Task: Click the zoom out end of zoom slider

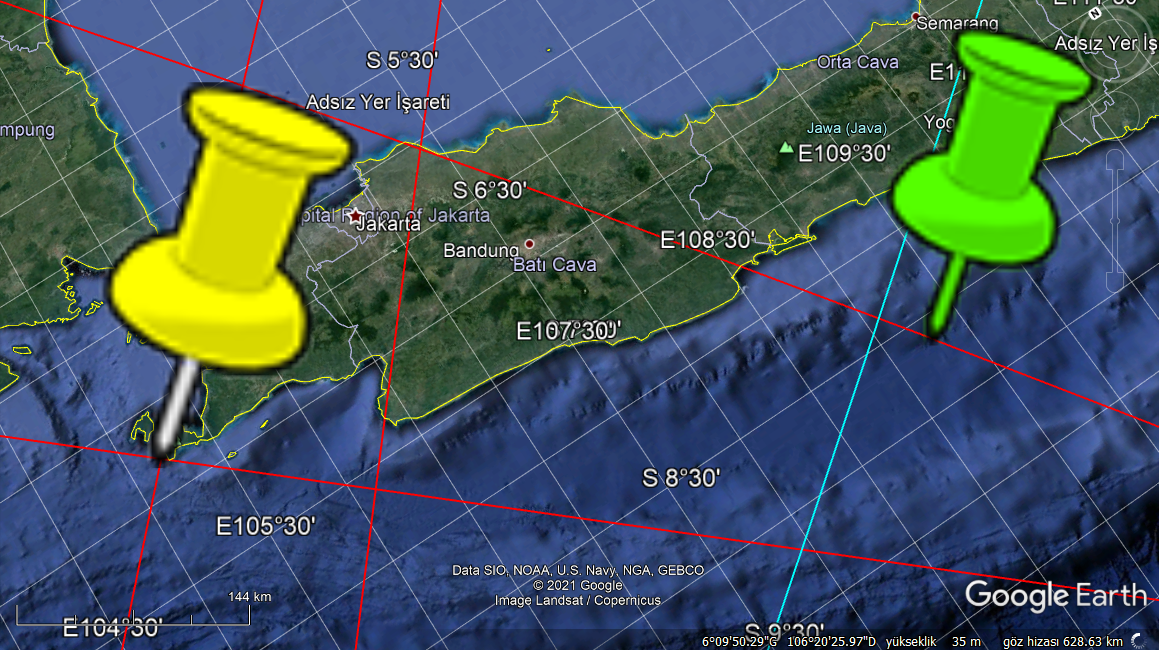Action: click(x=1115, y=282)
